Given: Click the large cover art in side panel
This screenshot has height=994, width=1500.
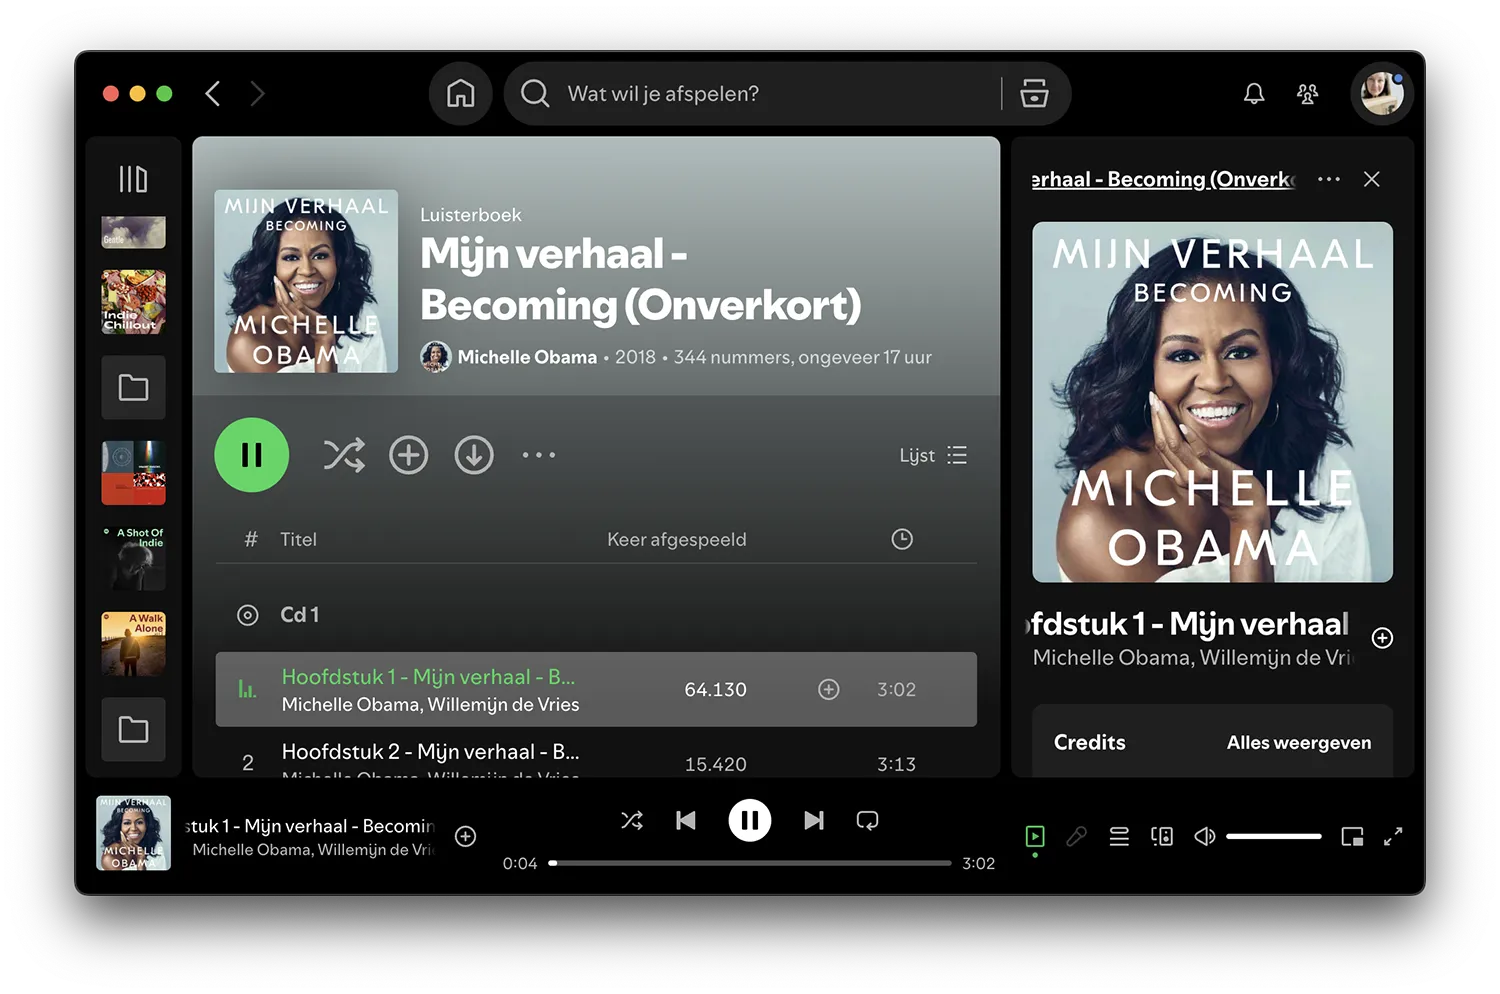Looking at the screenshot, I should 1212,402.
